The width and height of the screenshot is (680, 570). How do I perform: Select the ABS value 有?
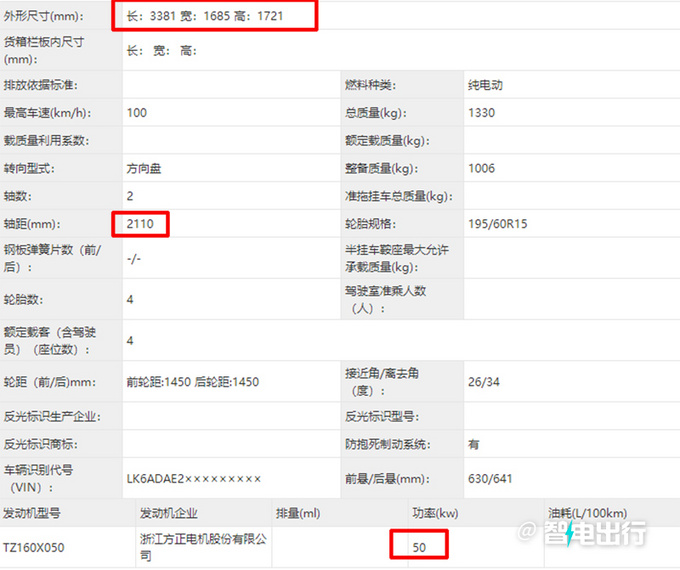pos(474,444)
